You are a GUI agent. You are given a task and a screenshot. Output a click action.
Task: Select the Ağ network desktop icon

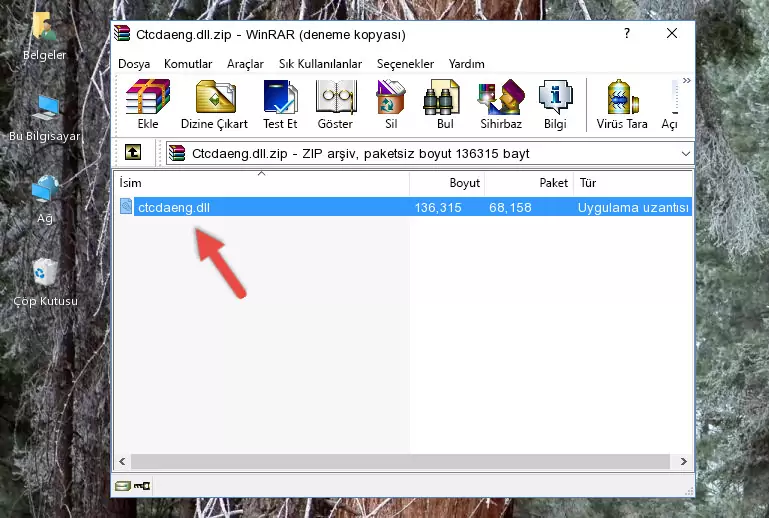coord(45,200)
